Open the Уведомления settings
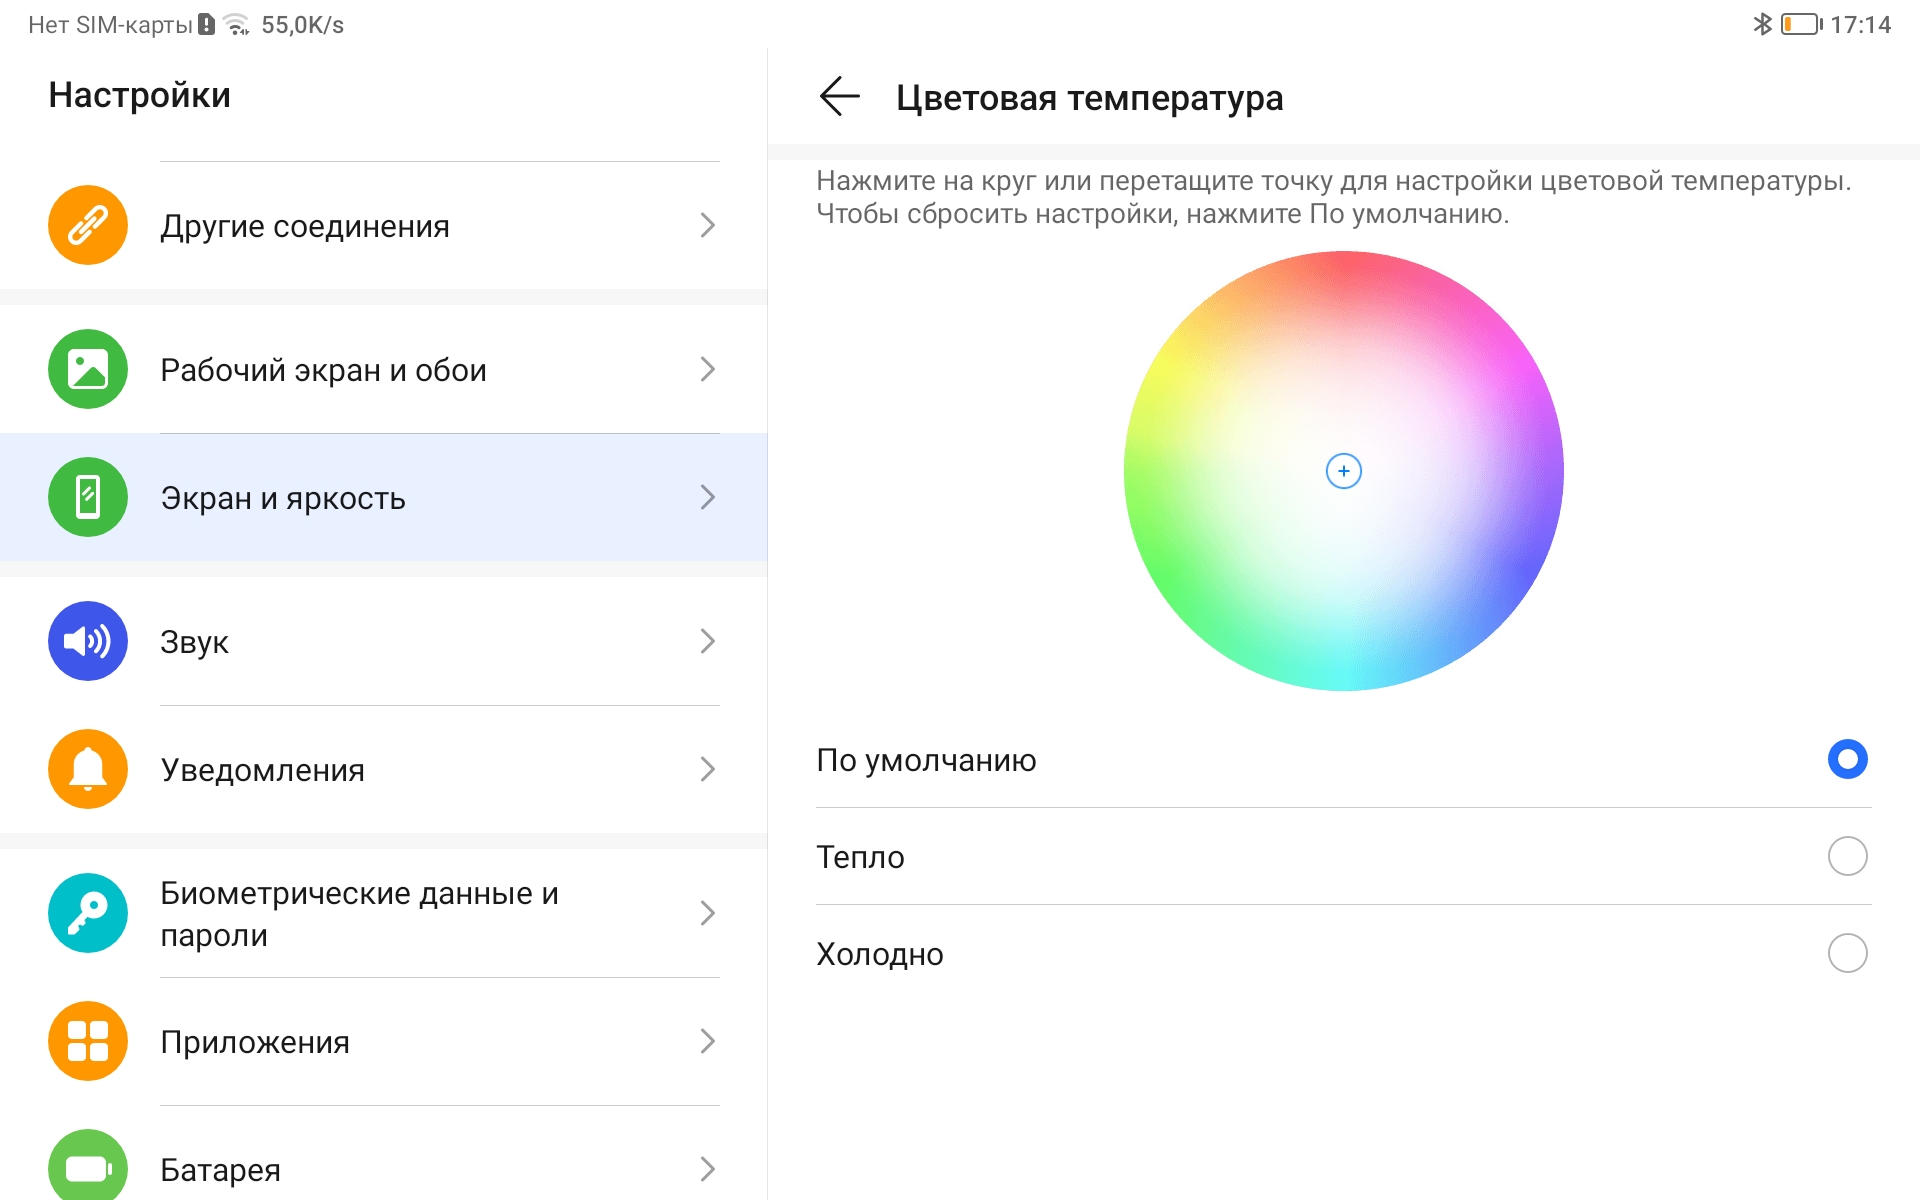Screen dimensions: 1920x1200 tap(384, 769)
